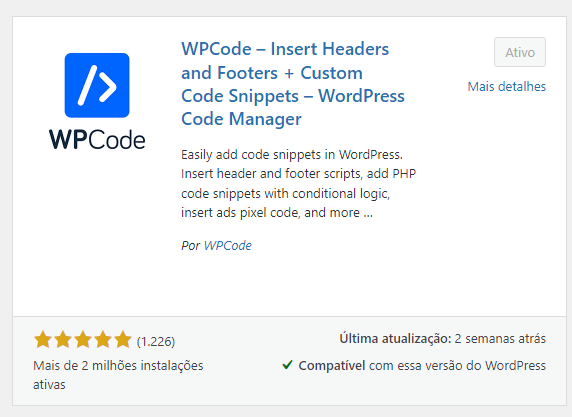Click the green compatibility checkmark icon
Viewport: 572px width, 417px height.
pyautogui.click(x=287, y=365)
